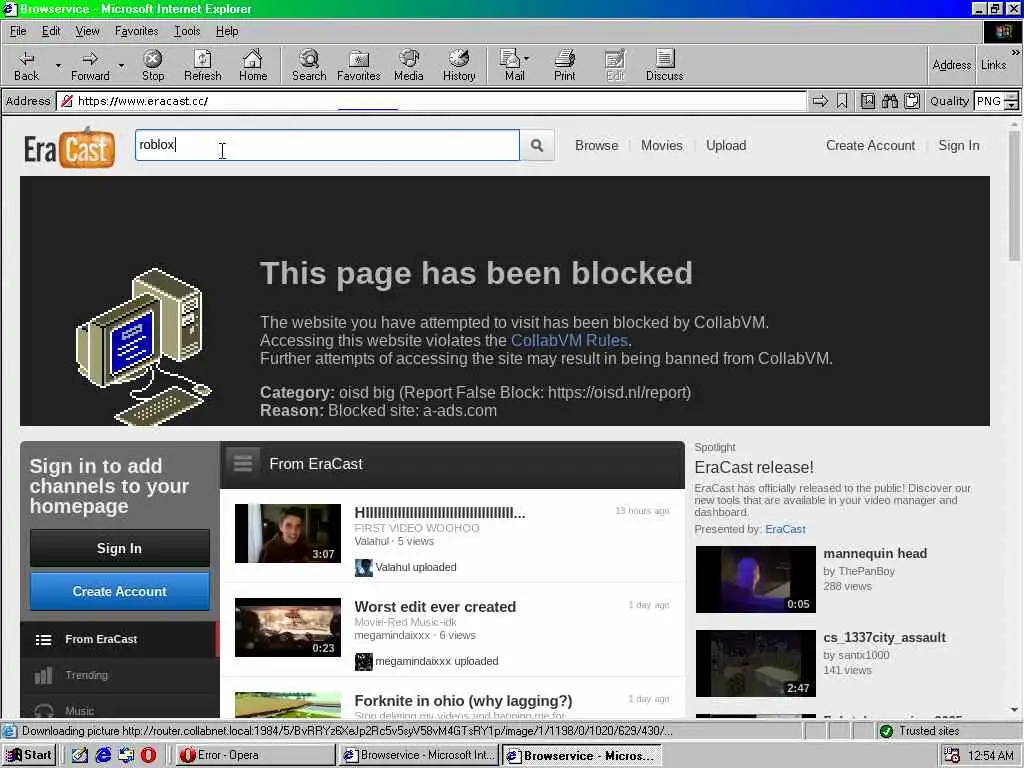Click the EraCast search text box
This screenshot has height=768, width=1024.
327,145
